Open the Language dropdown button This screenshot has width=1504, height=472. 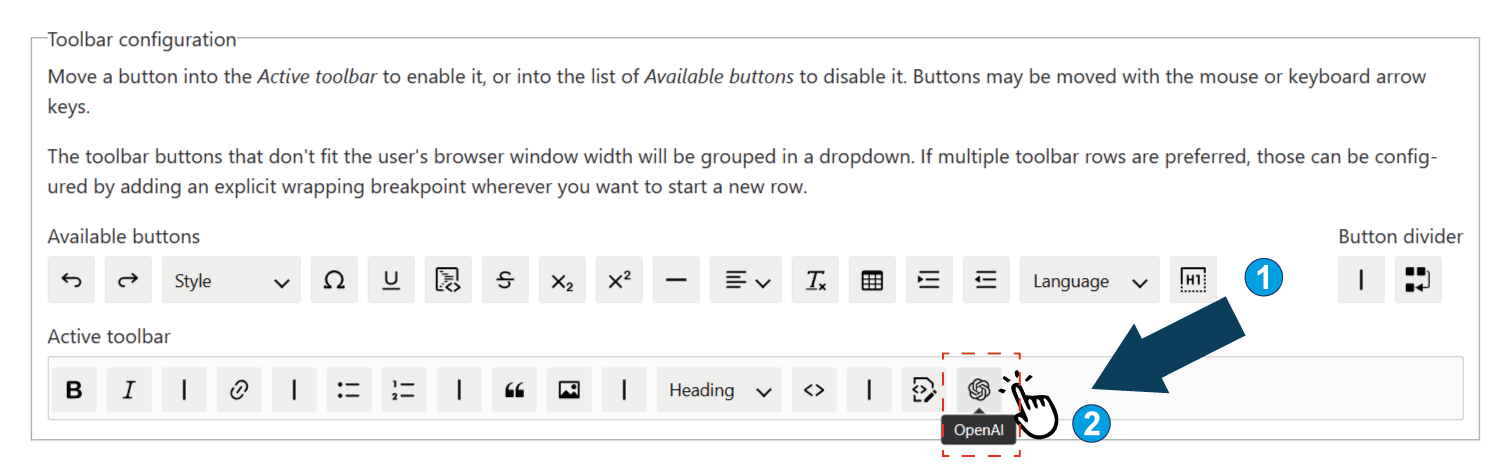[x=1090, y=281]
